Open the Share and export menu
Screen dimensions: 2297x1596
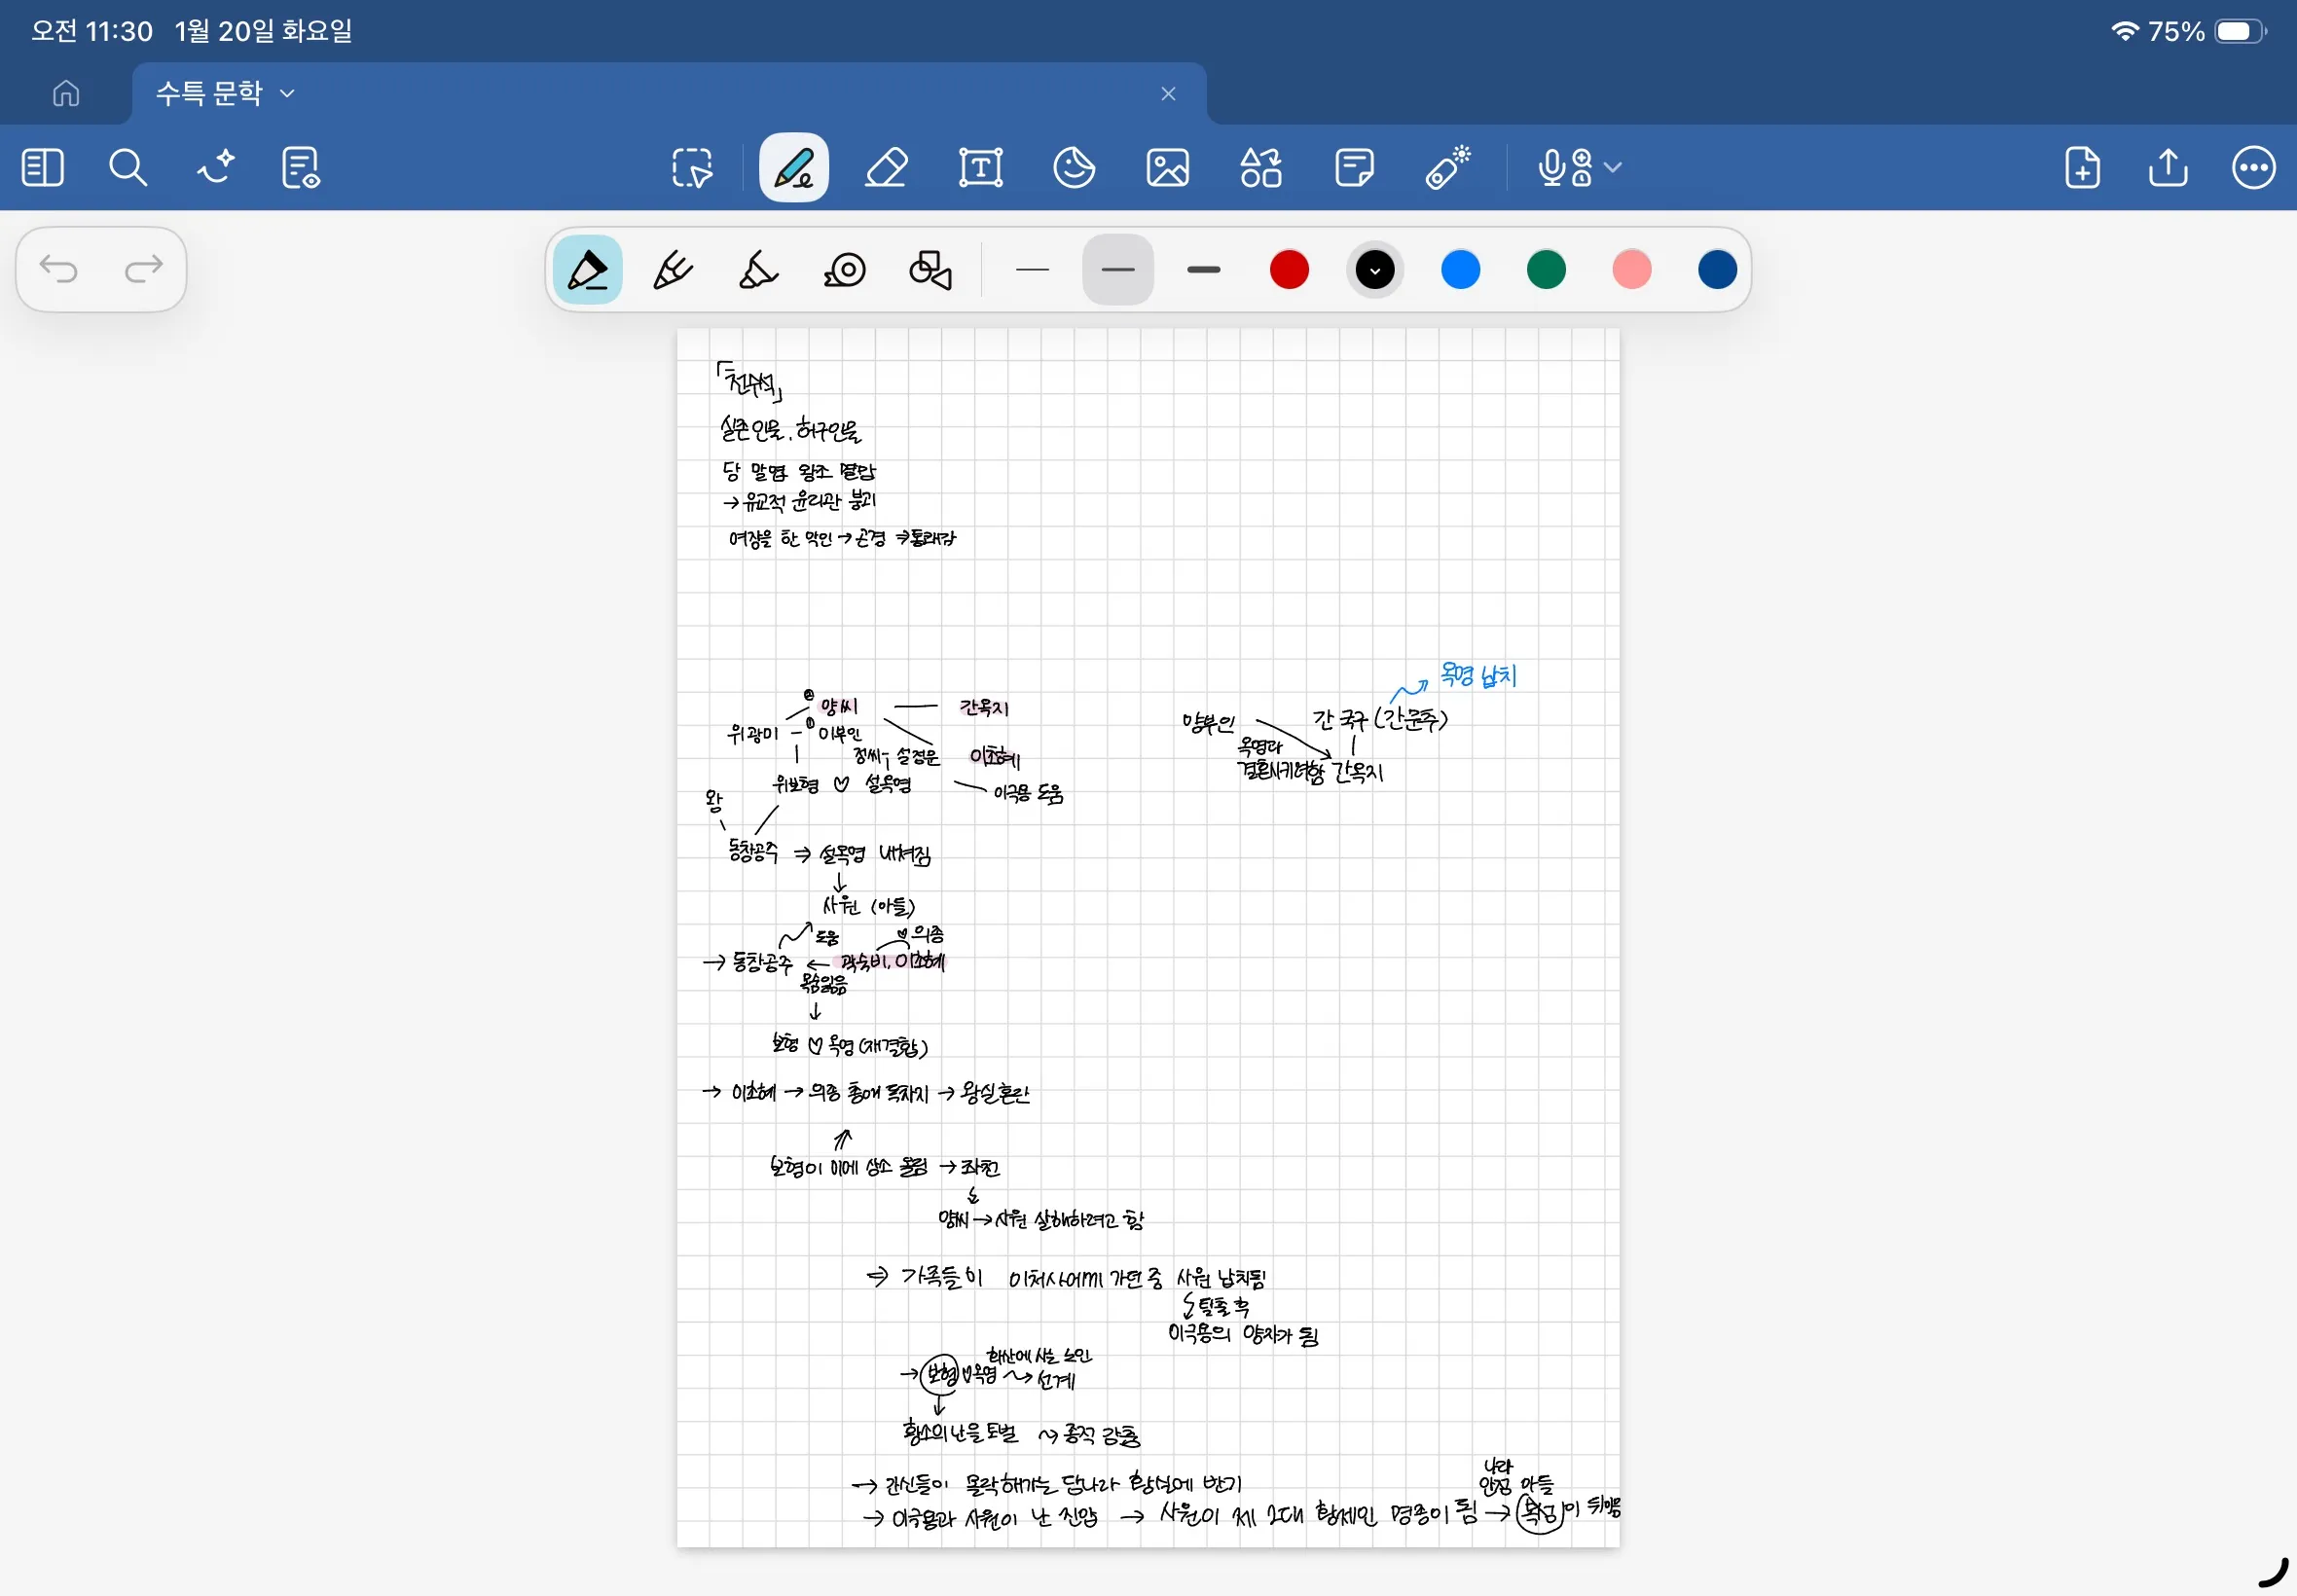[2167, 168]
